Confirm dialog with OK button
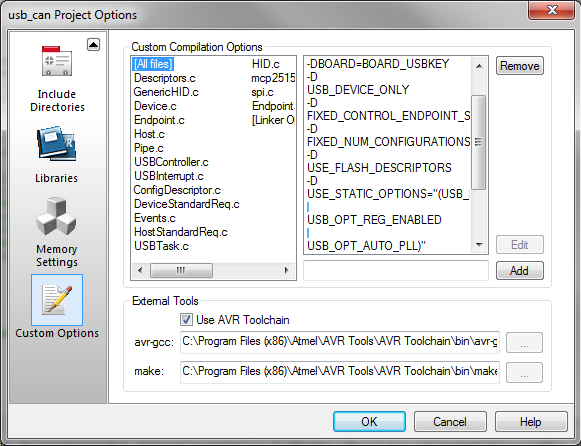The image size is (581, 446). [369, 421]
